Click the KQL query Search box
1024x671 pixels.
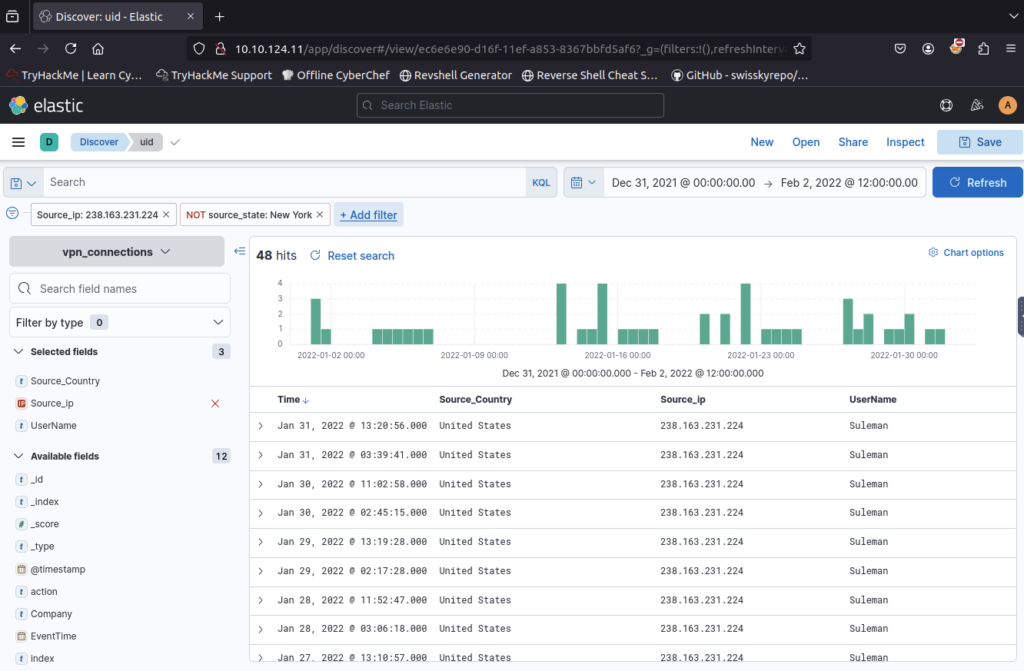[x=285, y=182]
